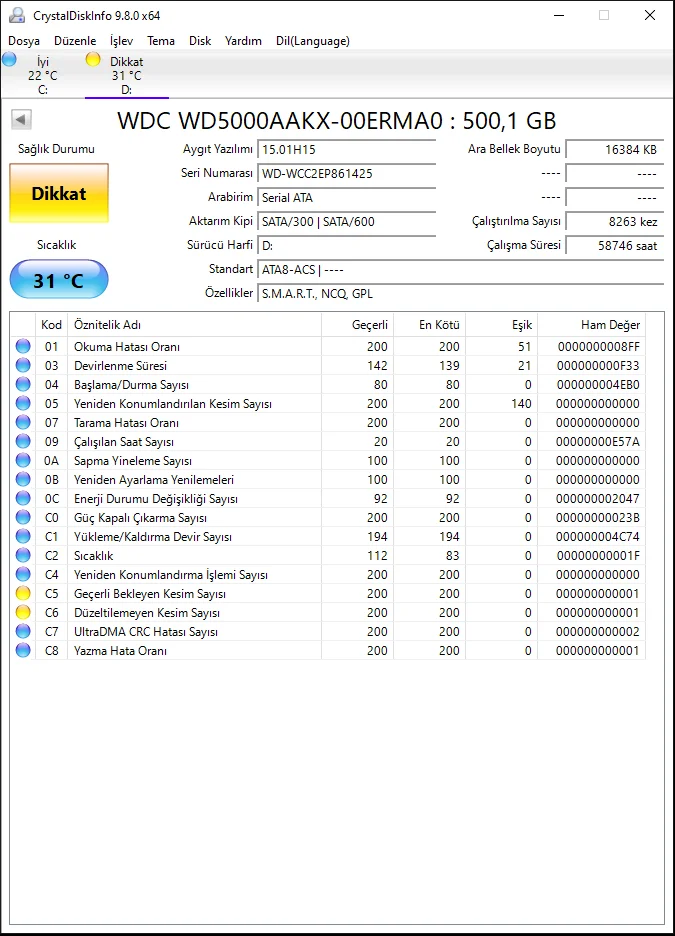Open the Dil(Language) menu
The width and height of the screenshot is (675, 936).
click(x=313, y=41)
